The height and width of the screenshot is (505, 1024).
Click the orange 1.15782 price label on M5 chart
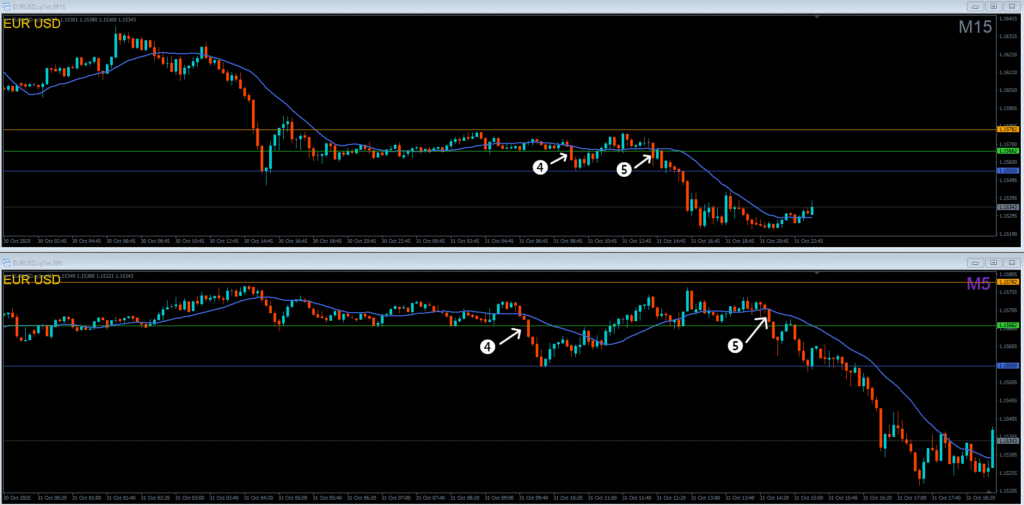(x=1008, y=282)
